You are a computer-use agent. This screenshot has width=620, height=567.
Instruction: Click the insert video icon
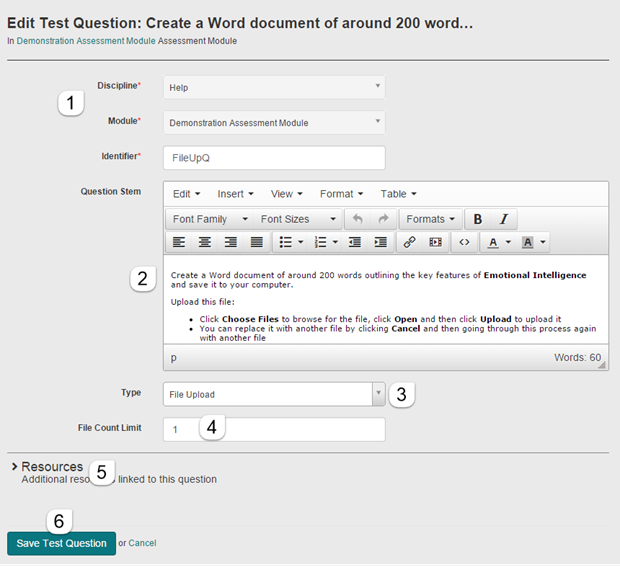click(x=435, y=242)
